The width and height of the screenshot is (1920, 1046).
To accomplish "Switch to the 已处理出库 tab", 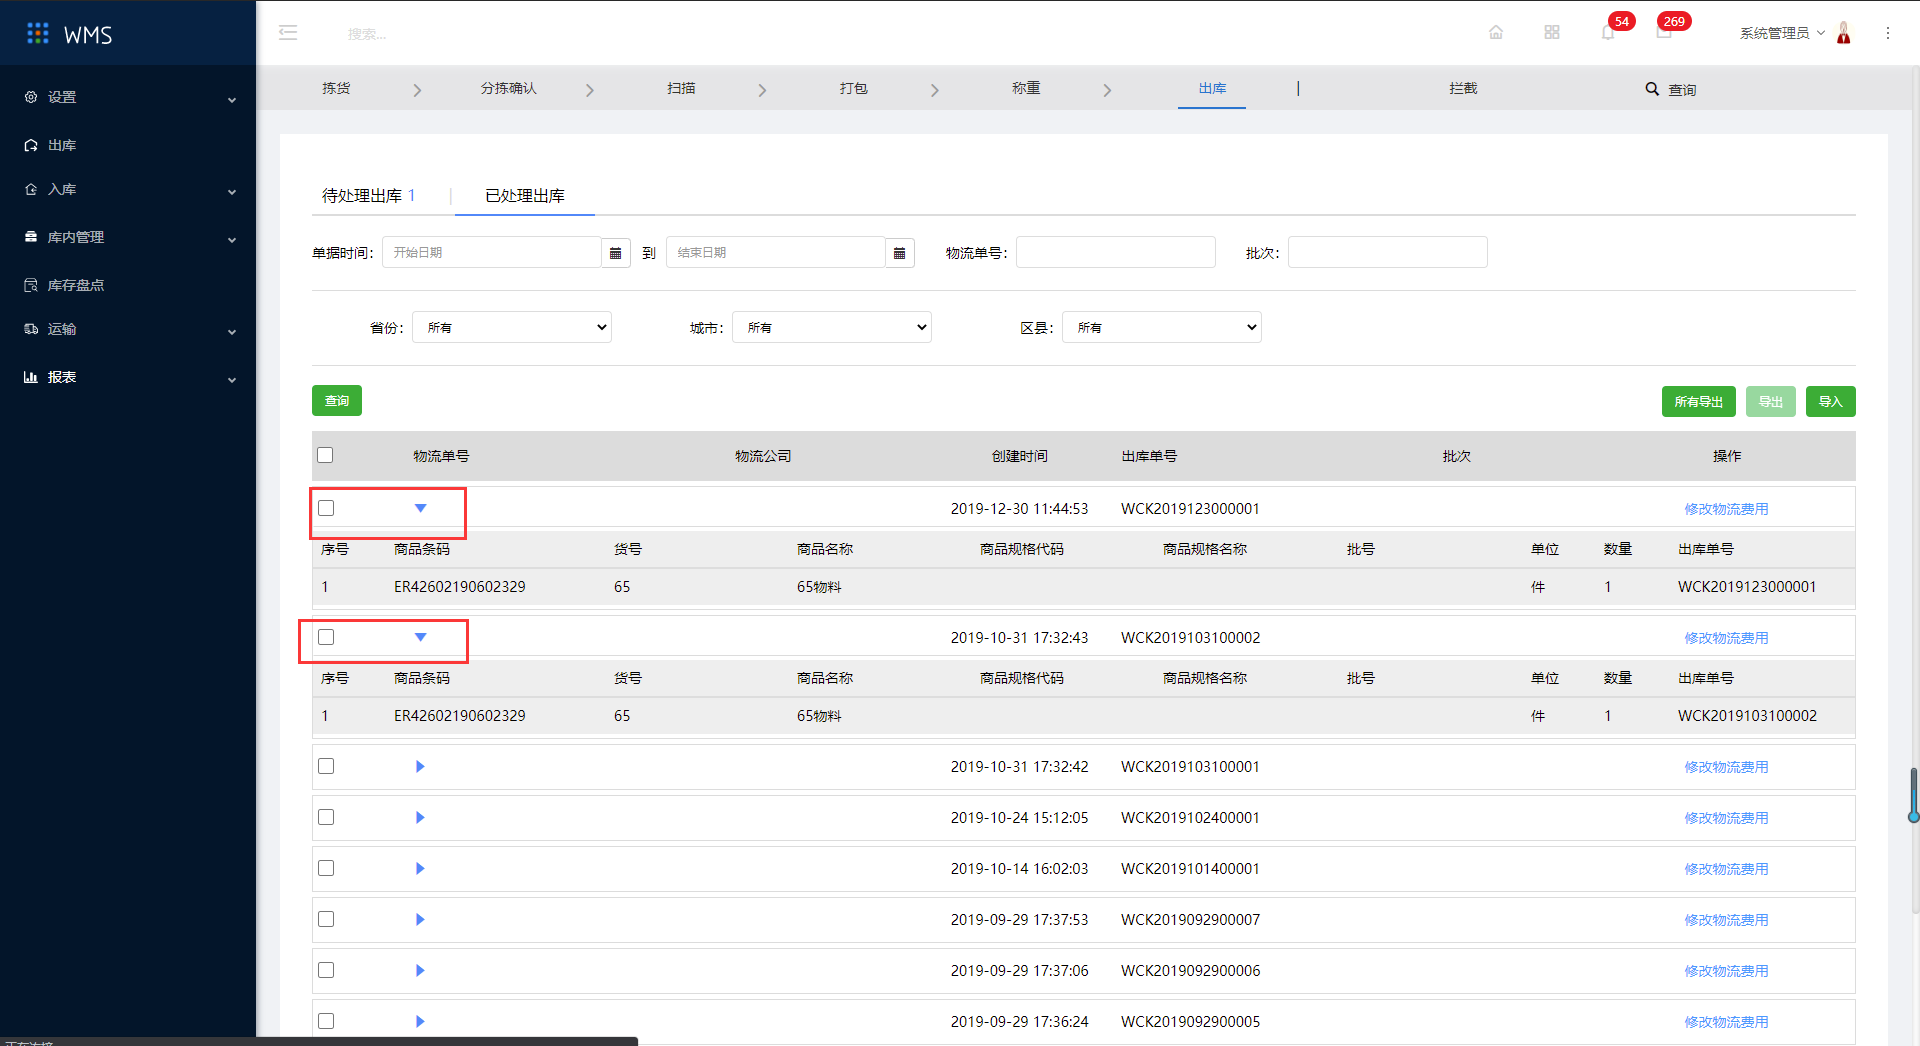I will 525,196.
